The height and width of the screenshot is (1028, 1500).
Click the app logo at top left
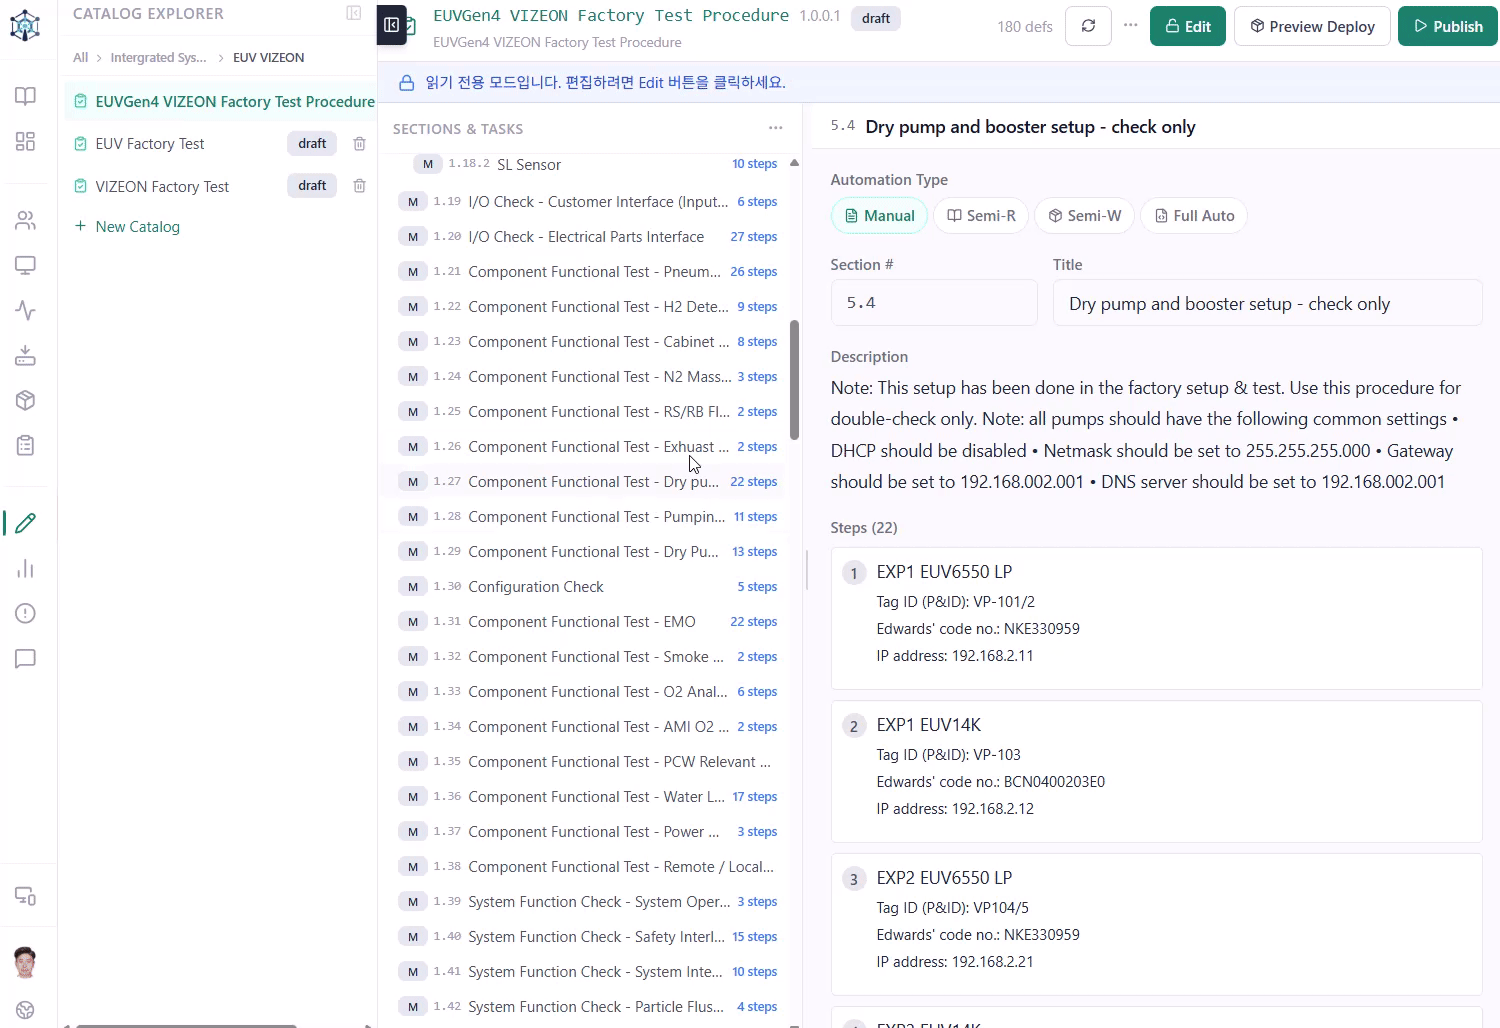click(x=25, y=26)
